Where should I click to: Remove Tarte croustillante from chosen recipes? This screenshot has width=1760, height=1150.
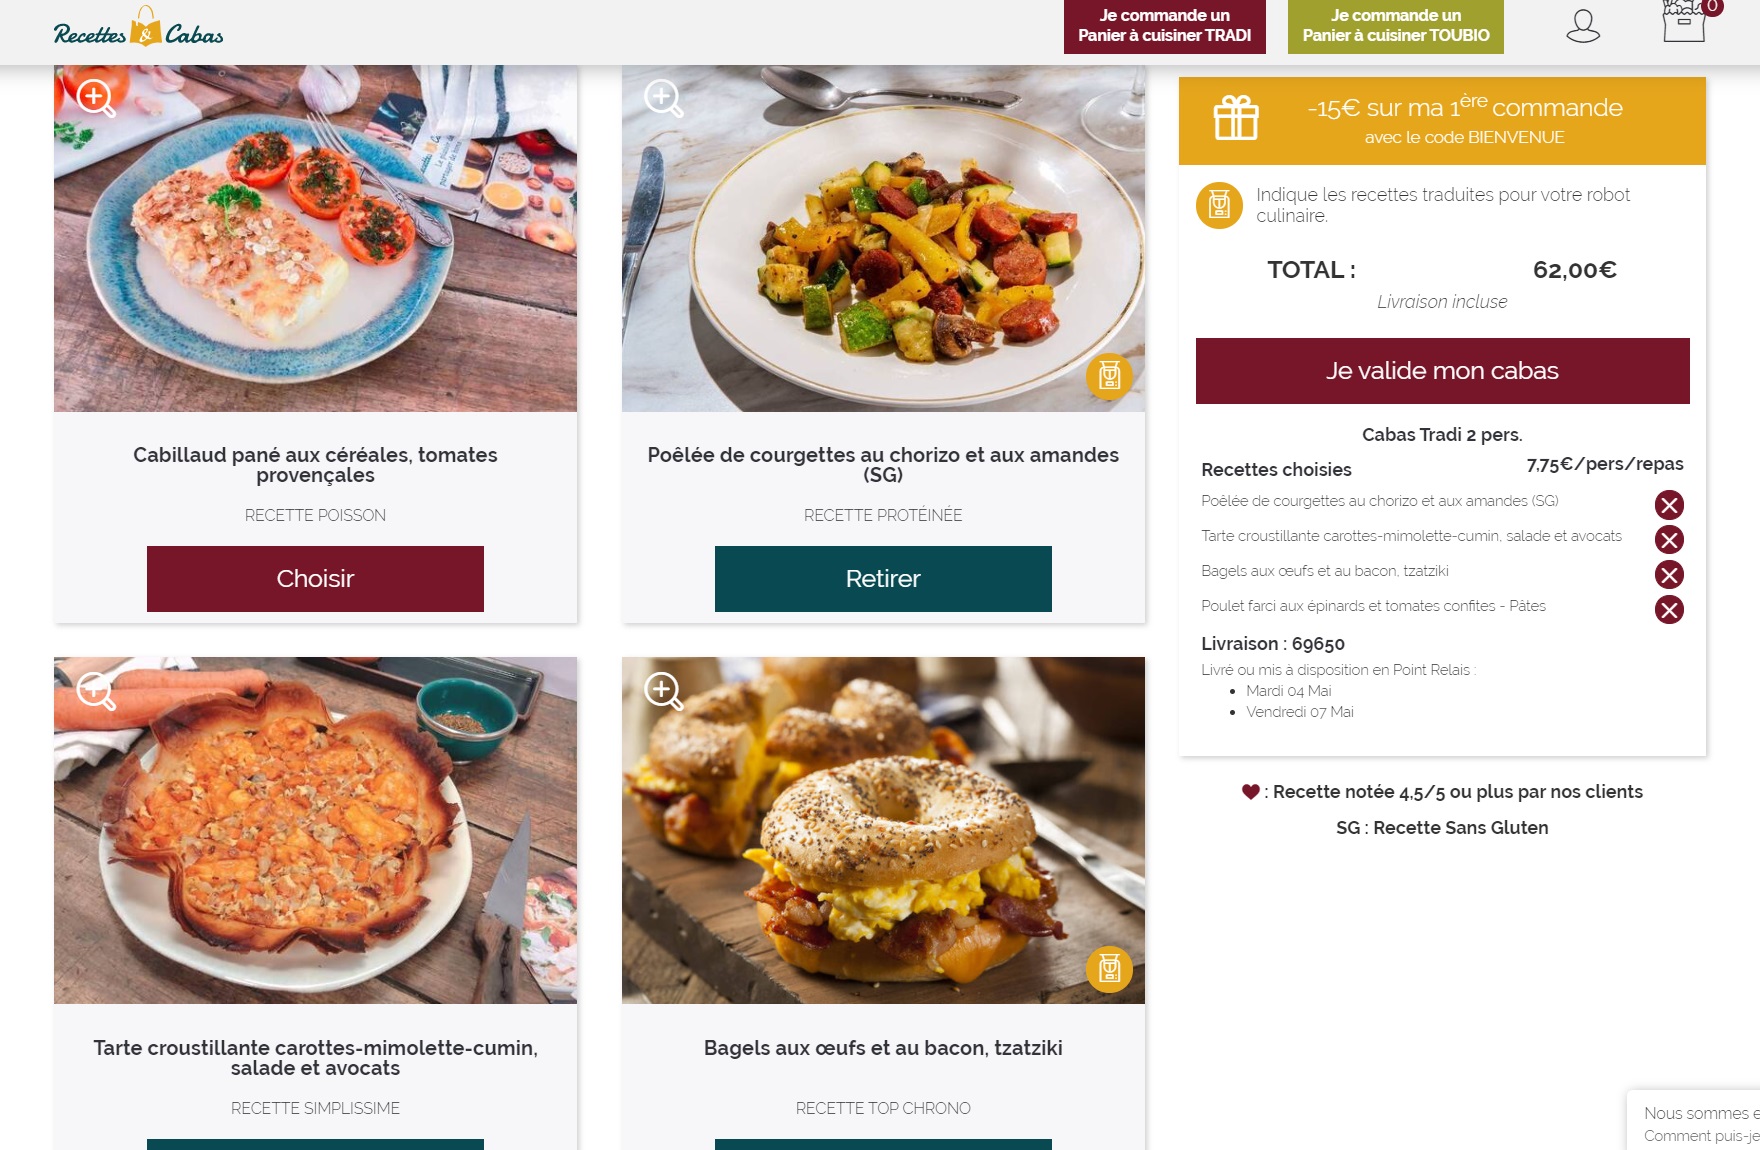(1669, 540)
